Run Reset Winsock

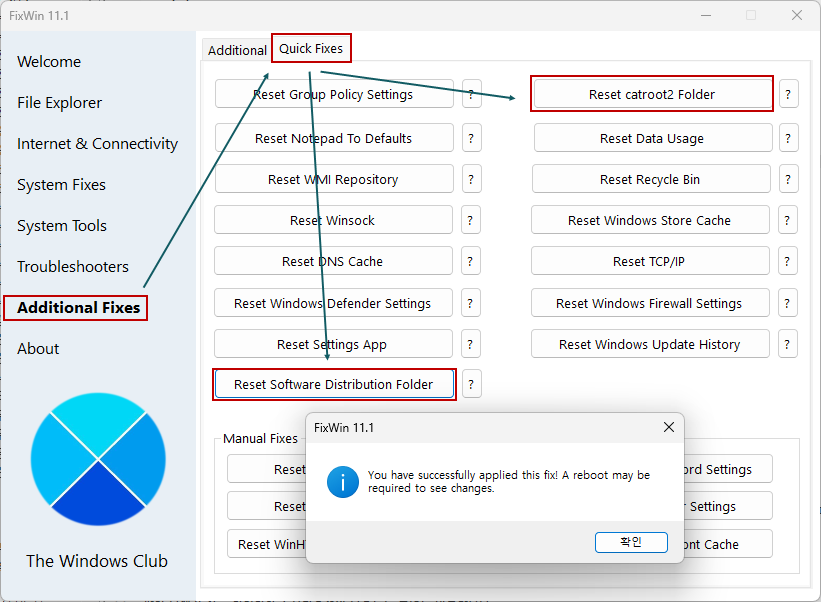pos(333,220)
